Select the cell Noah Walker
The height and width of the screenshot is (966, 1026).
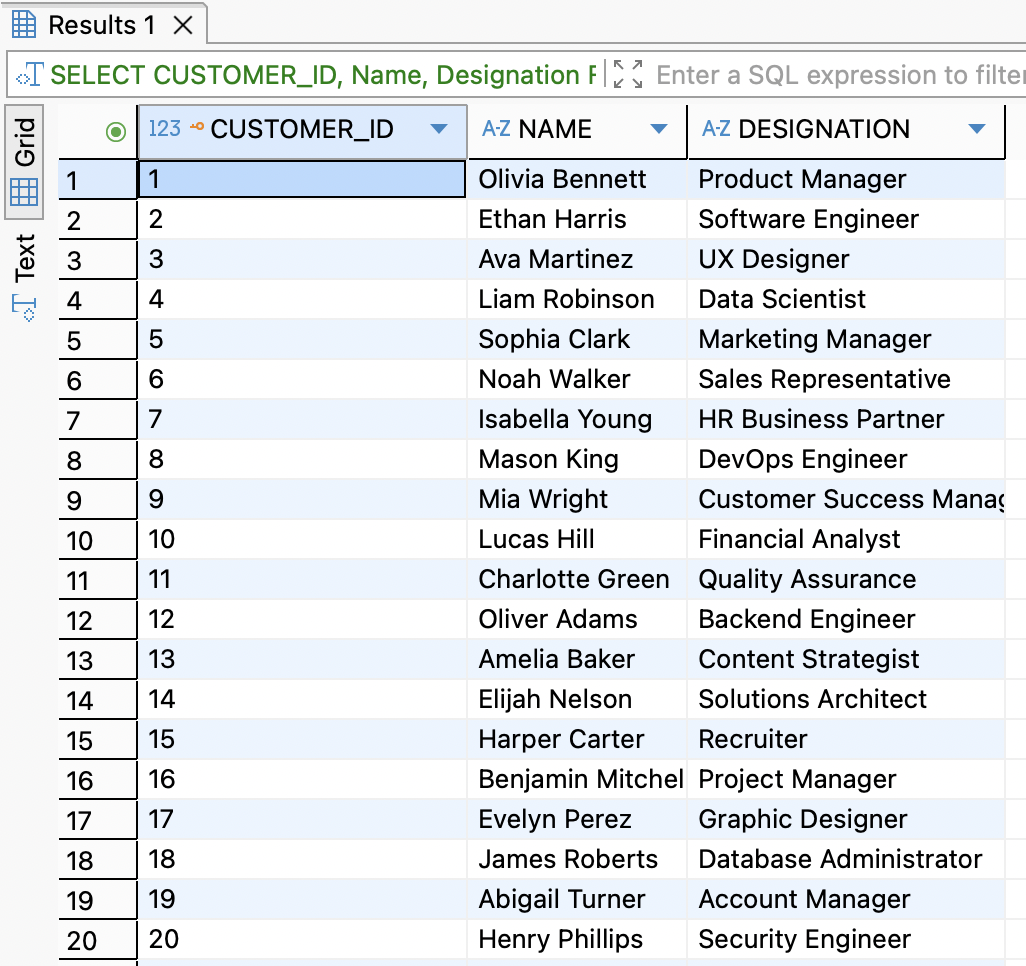577,379
